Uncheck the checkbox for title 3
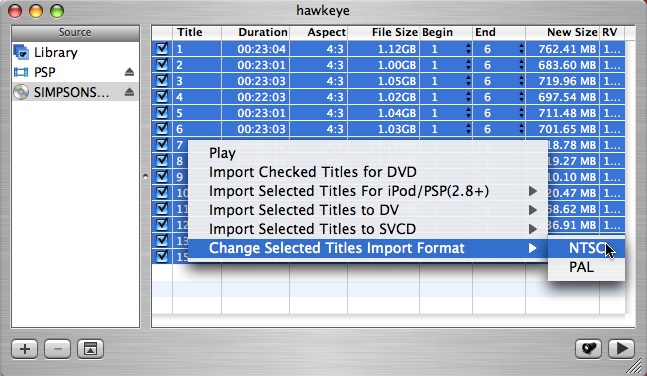 click(x=162, y=80)
